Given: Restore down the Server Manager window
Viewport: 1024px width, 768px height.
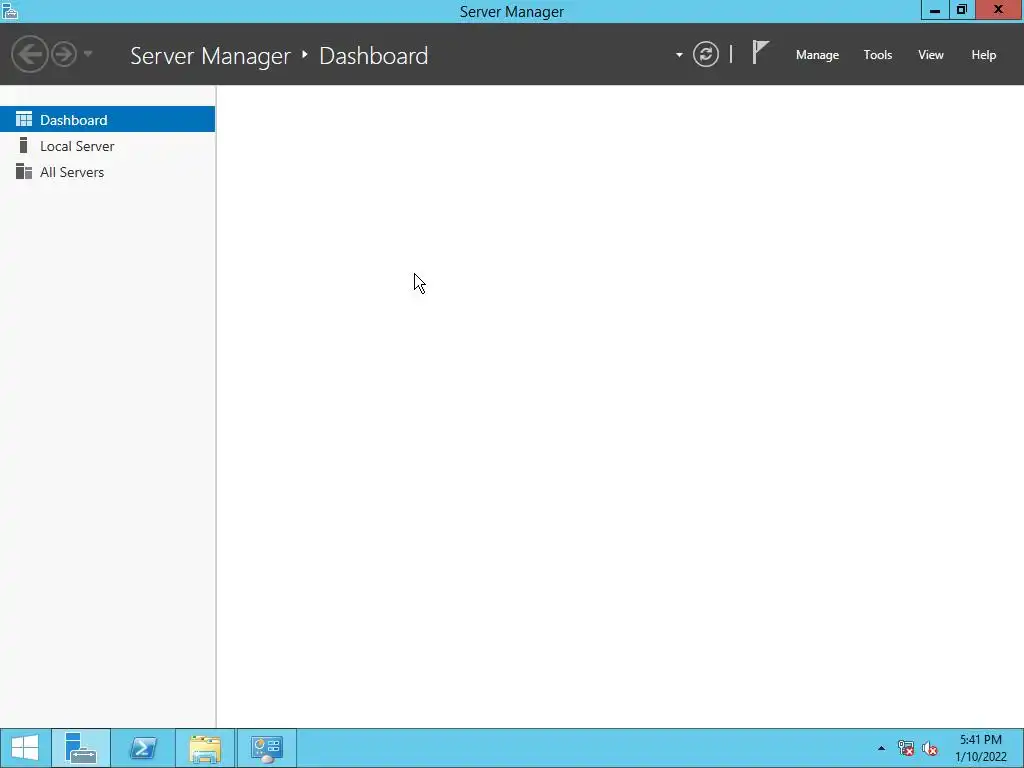Looking at the screenshot, I should tap(961, 10).
